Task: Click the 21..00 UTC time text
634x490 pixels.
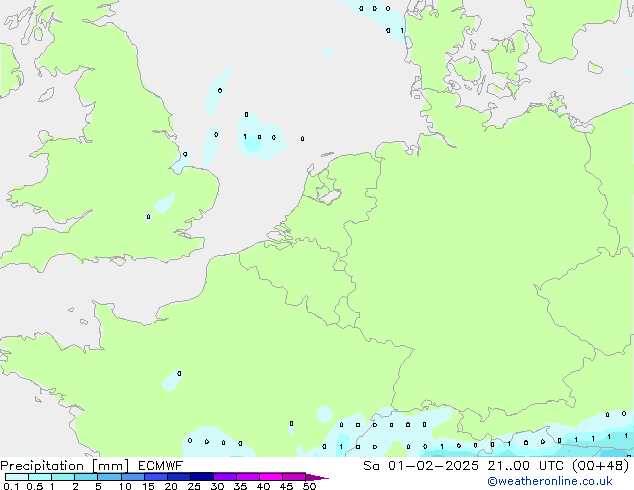Action: [x=526, y=466]
